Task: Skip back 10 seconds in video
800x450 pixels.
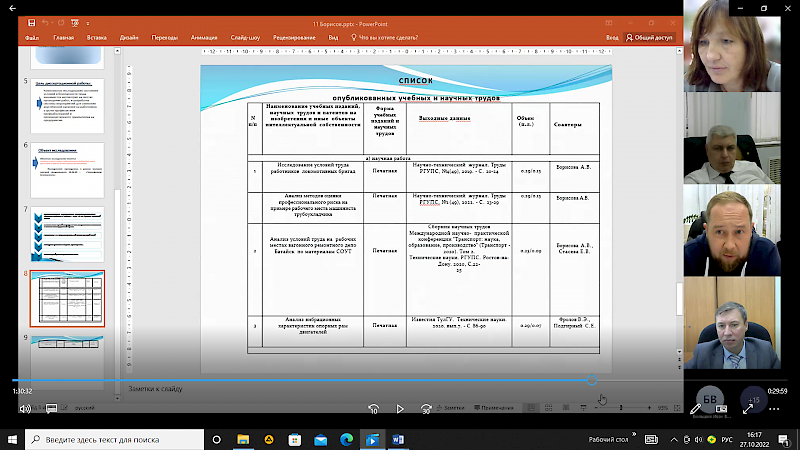Action: [373, 408]
